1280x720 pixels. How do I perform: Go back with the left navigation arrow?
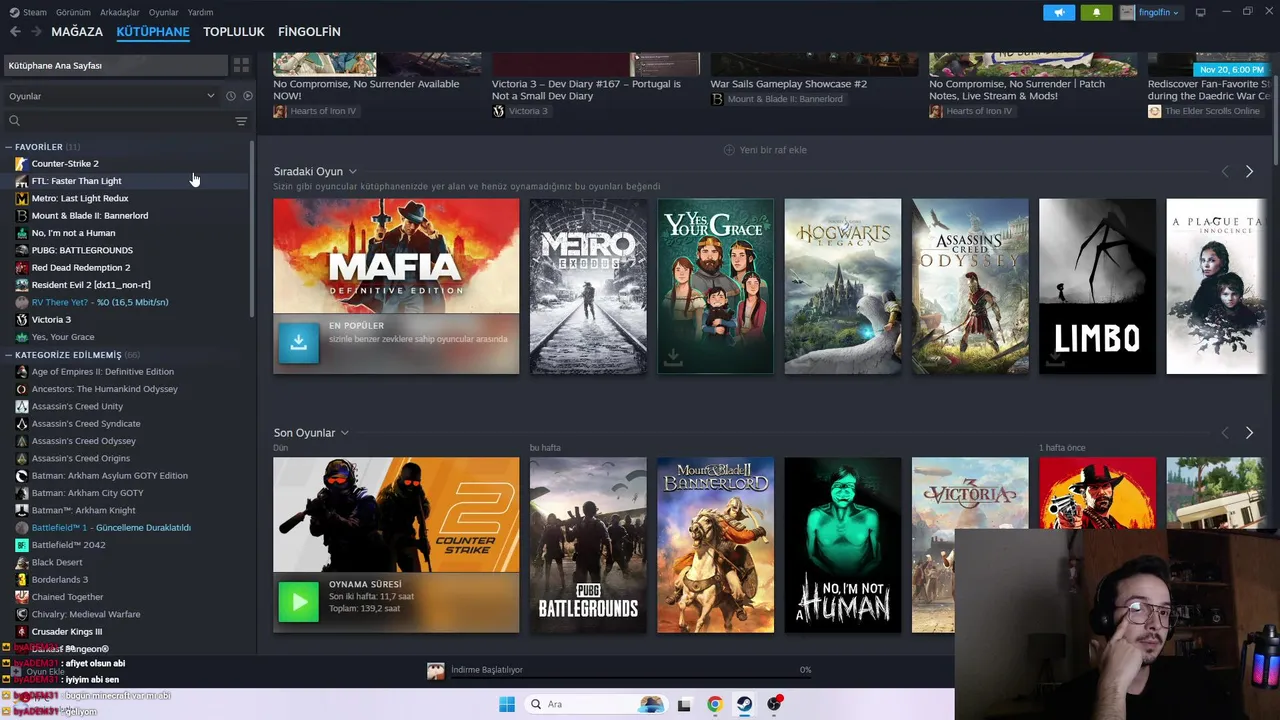pos(15,32)
